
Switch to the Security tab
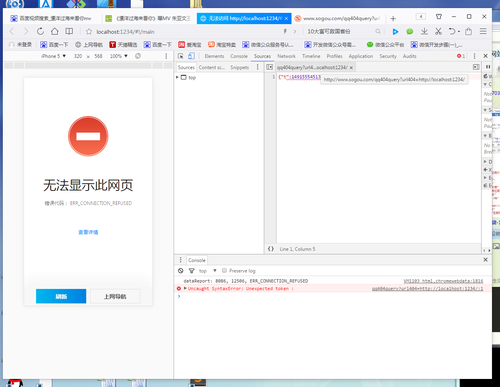click(388, 56)
